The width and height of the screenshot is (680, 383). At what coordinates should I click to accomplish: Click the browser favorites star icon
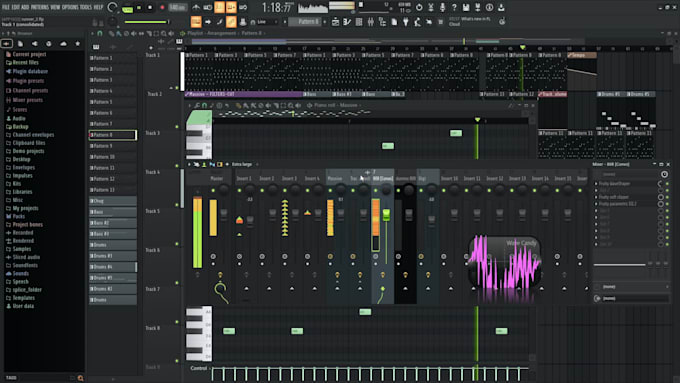[78, 43]
